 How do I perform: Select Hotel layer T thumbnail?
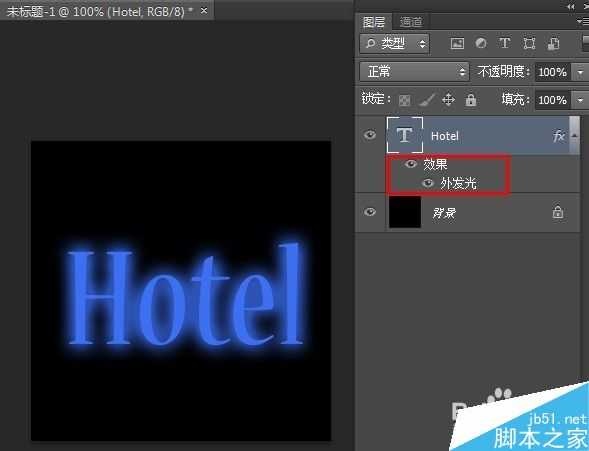405,135
